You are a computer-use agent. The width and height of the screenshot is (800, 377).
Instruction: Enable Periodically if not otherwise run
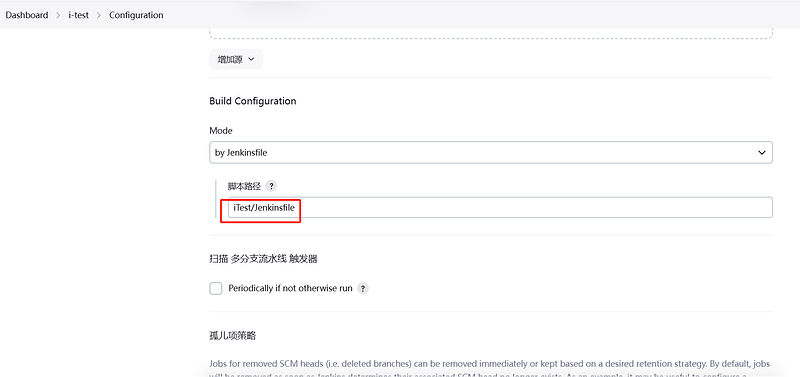tap(216, 288)
